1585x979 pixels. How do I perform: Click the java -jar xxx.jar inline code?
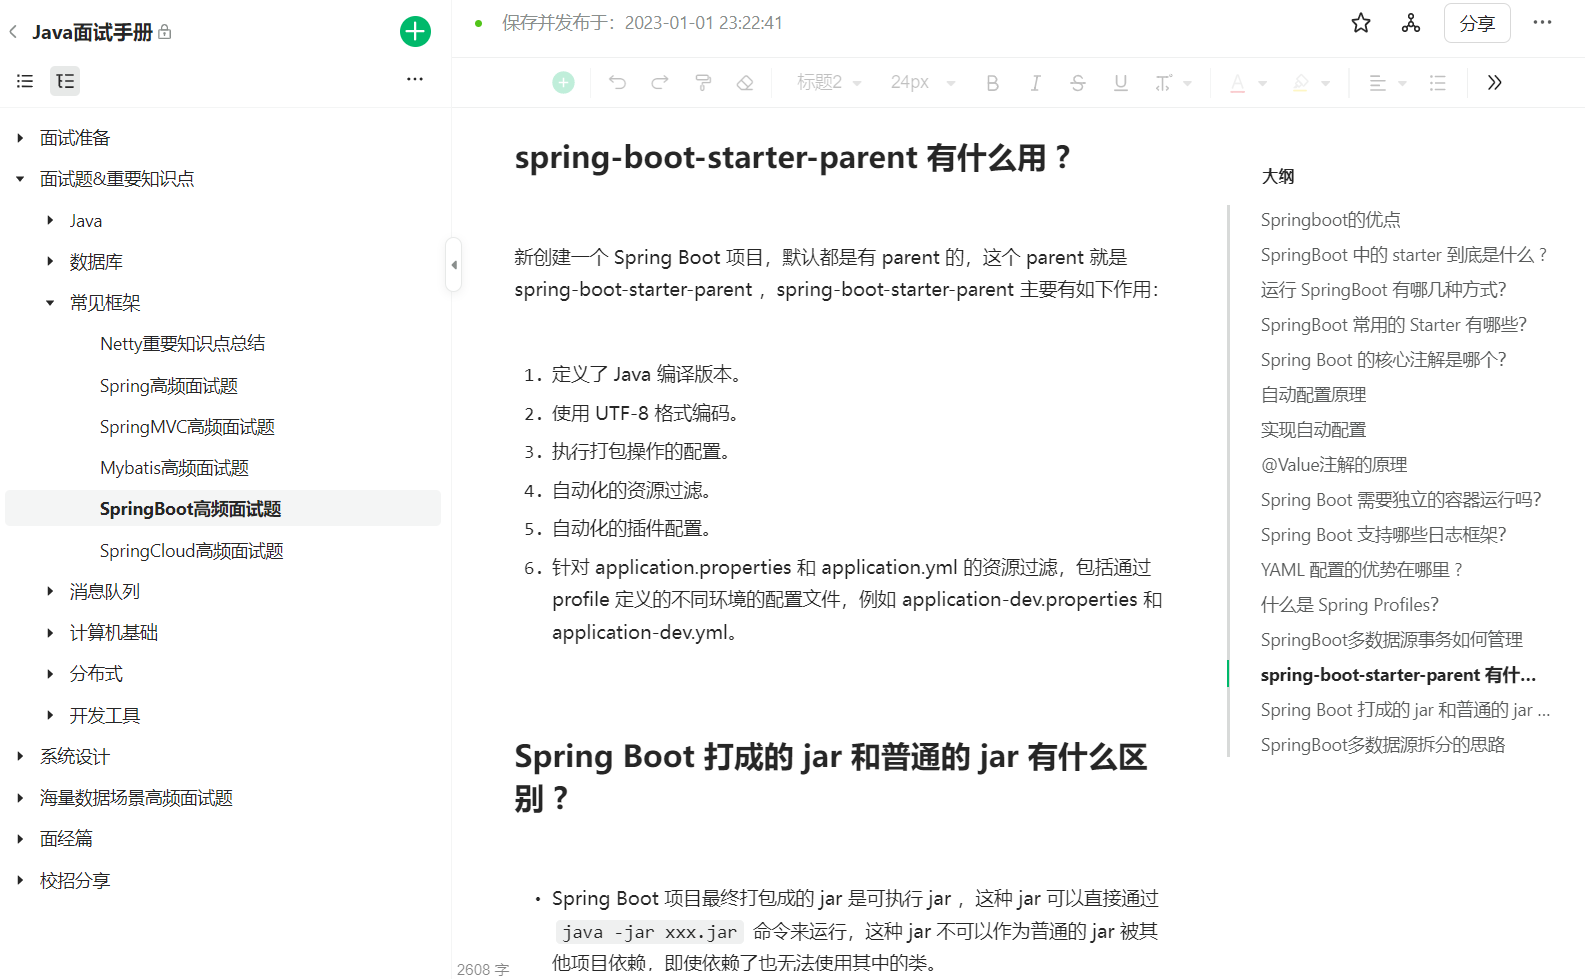[x=650, y=932]
